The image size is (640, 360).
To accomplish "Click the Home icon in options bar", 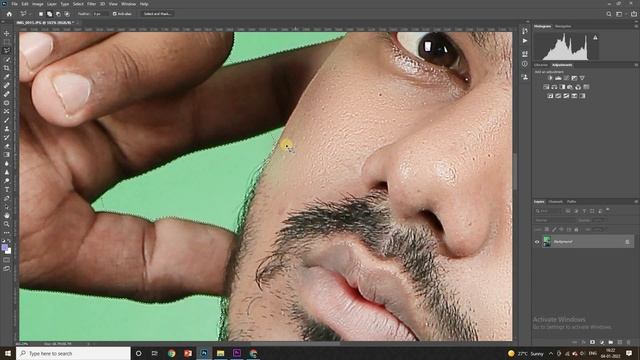I will coord(9,14).
